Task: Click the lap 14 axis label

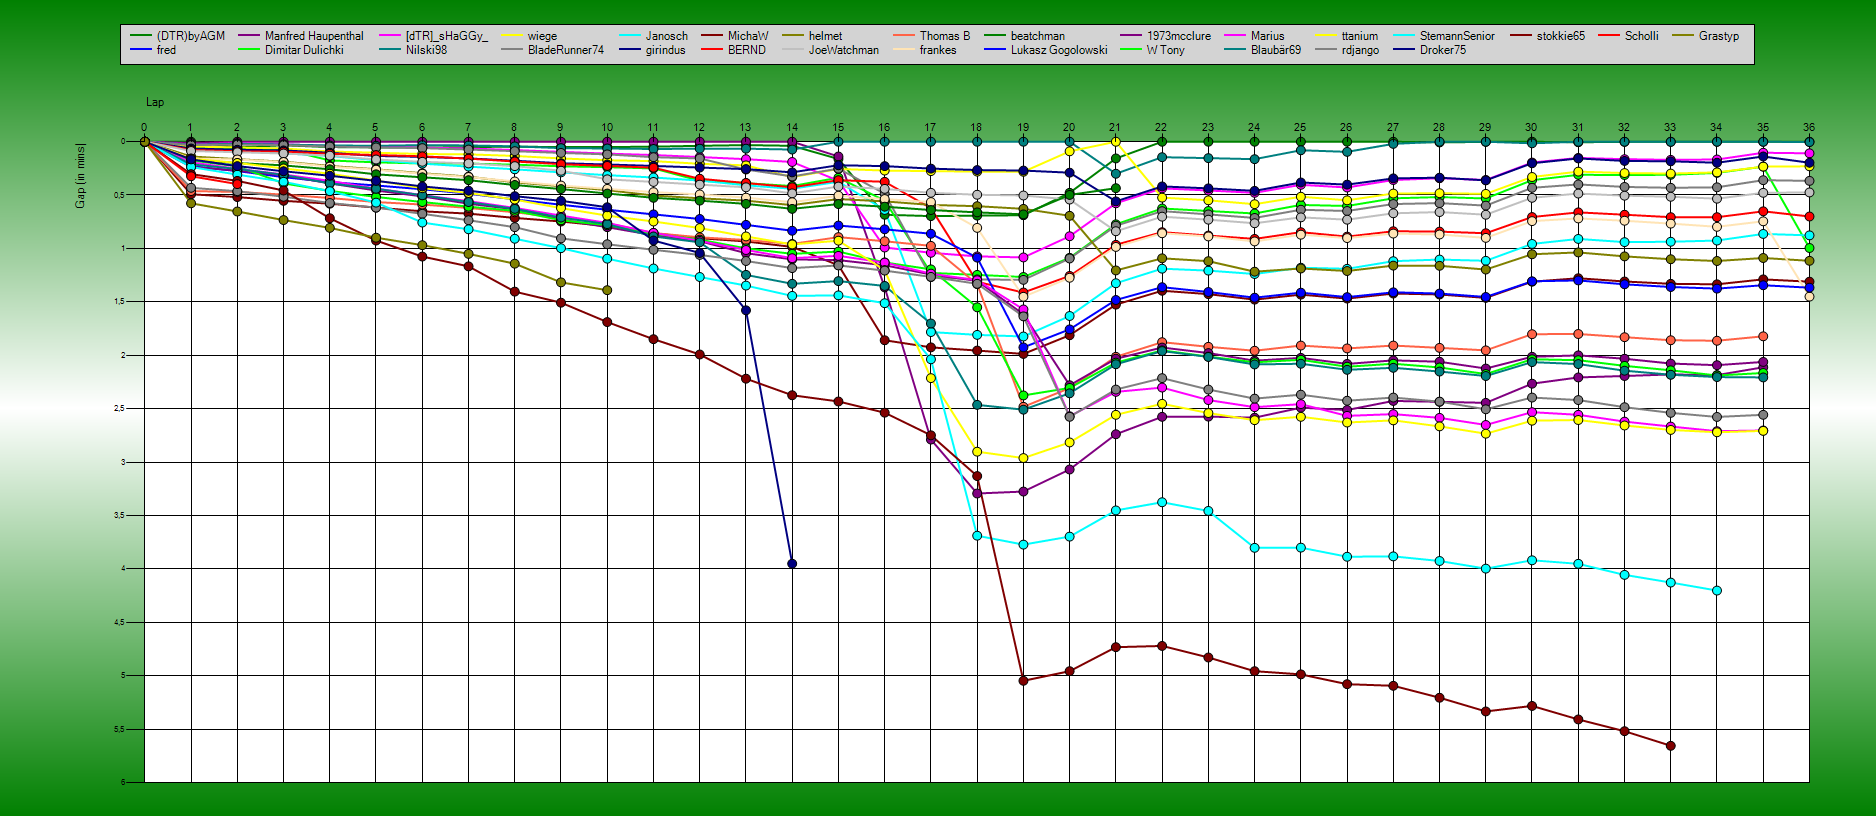Action: [x=792, y=128]
